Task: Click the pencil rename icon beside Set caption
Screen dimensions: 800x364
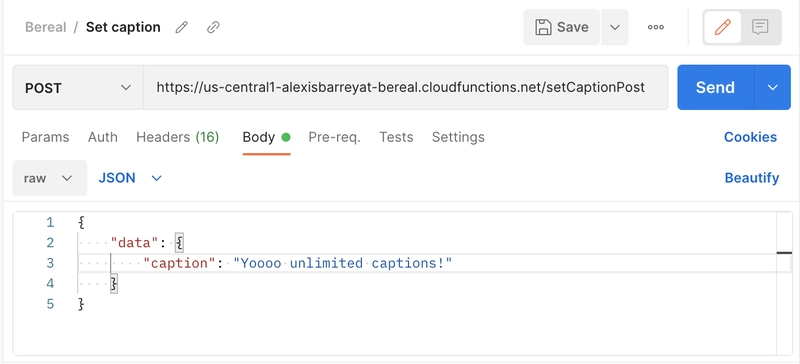Action: tap(181, 27)
